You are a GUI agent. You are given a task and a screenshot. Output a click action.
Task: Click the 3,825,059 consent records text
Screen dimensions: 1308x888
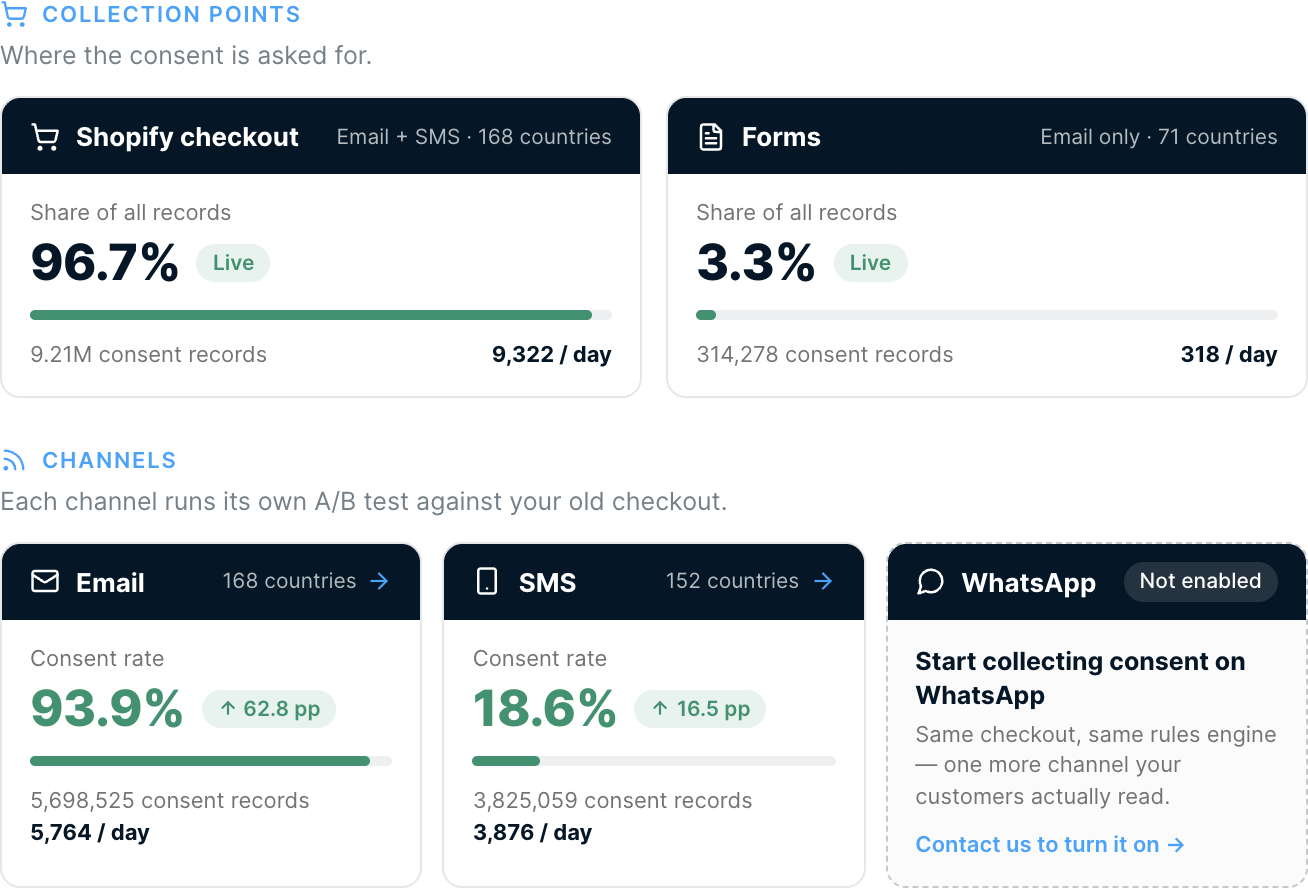pos(613,800)
